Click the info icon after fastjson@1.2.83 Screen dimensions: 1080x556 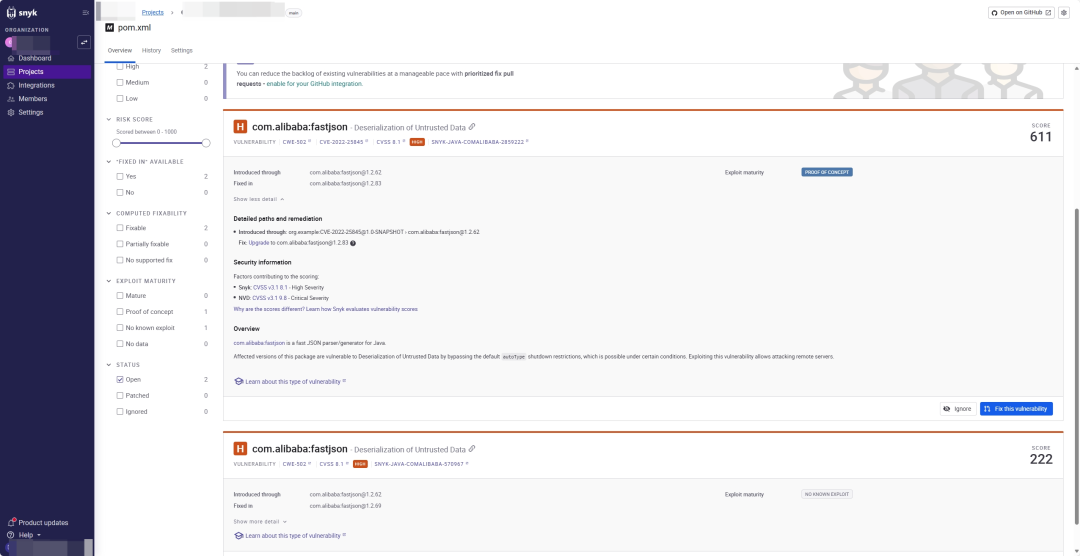click(353, 243)
